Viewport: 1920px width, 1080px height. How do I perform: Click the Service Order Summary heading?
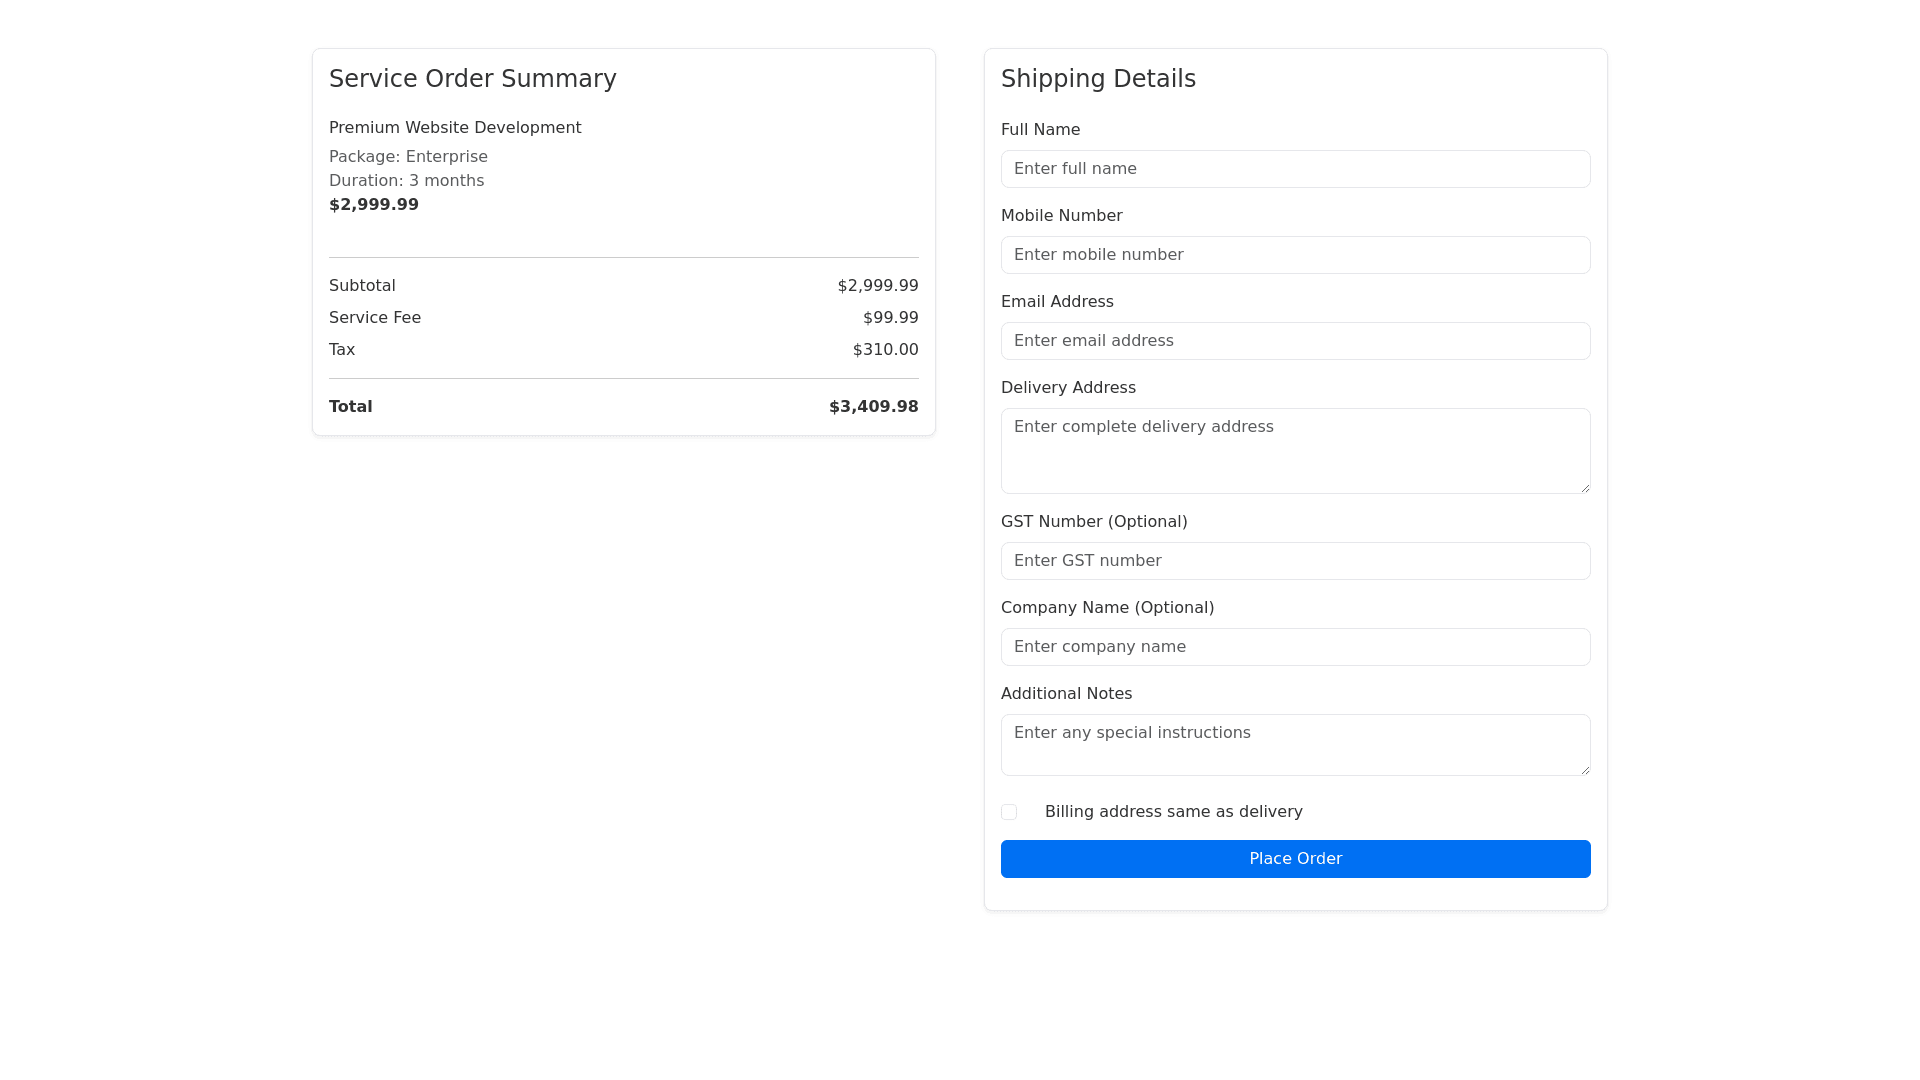472,79
